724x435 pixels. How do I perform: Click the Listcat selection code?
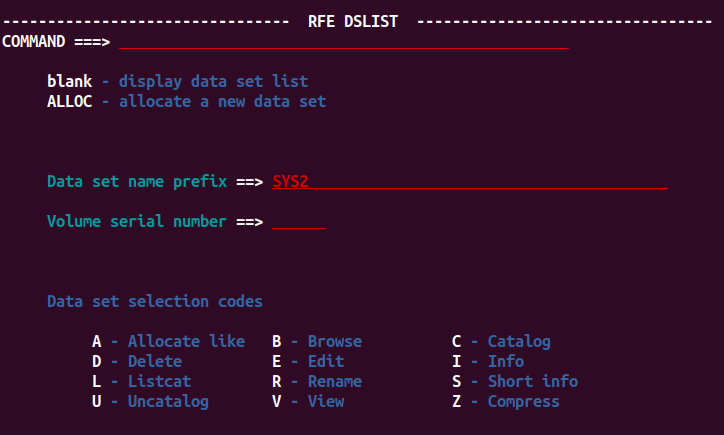point(141,382)
